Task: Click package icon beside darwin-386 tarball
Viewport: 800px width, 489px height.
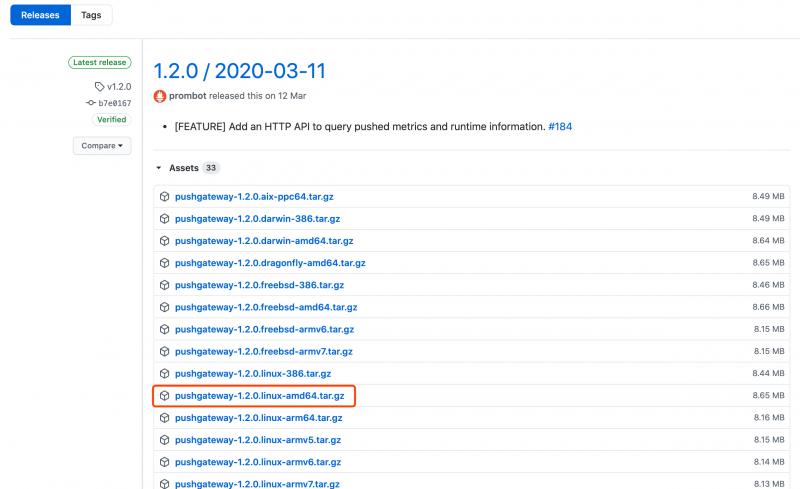Action: 164,218
